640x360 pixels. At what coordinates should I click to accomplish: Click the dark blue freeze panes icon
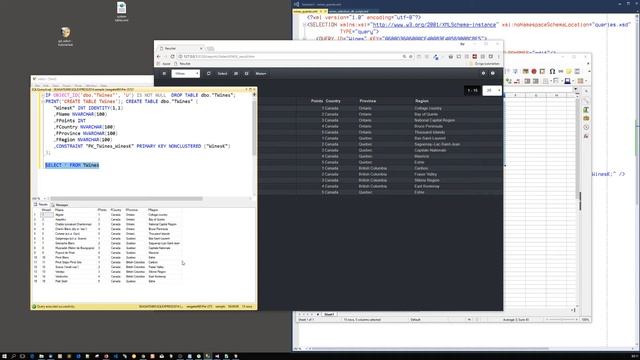click(567, 81)
